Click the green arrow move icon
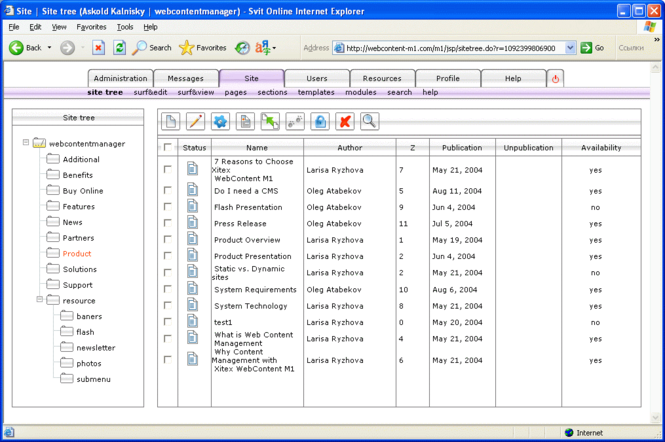Image resolution: width=665 pixels, height=442 pixels. (270, 122)
